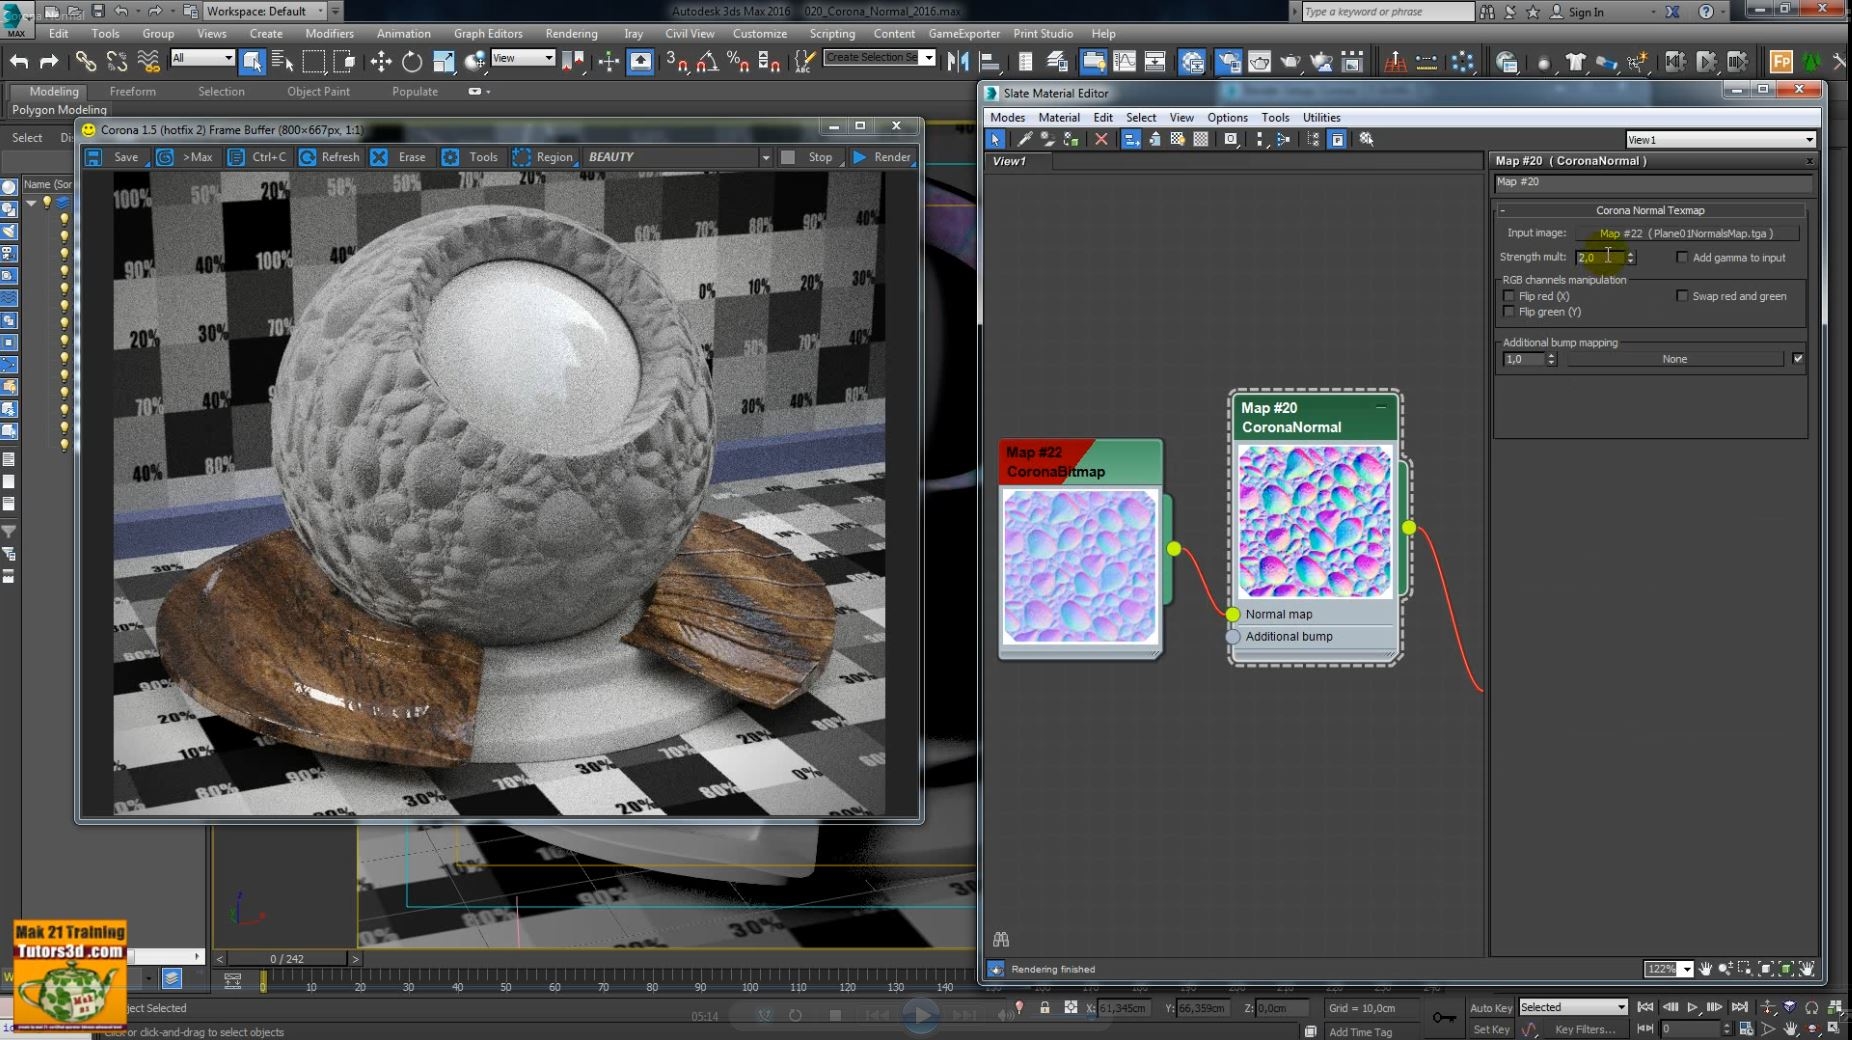Click the Erase button in frame buffer
1852x1040 pixels.
pos(400,157)
